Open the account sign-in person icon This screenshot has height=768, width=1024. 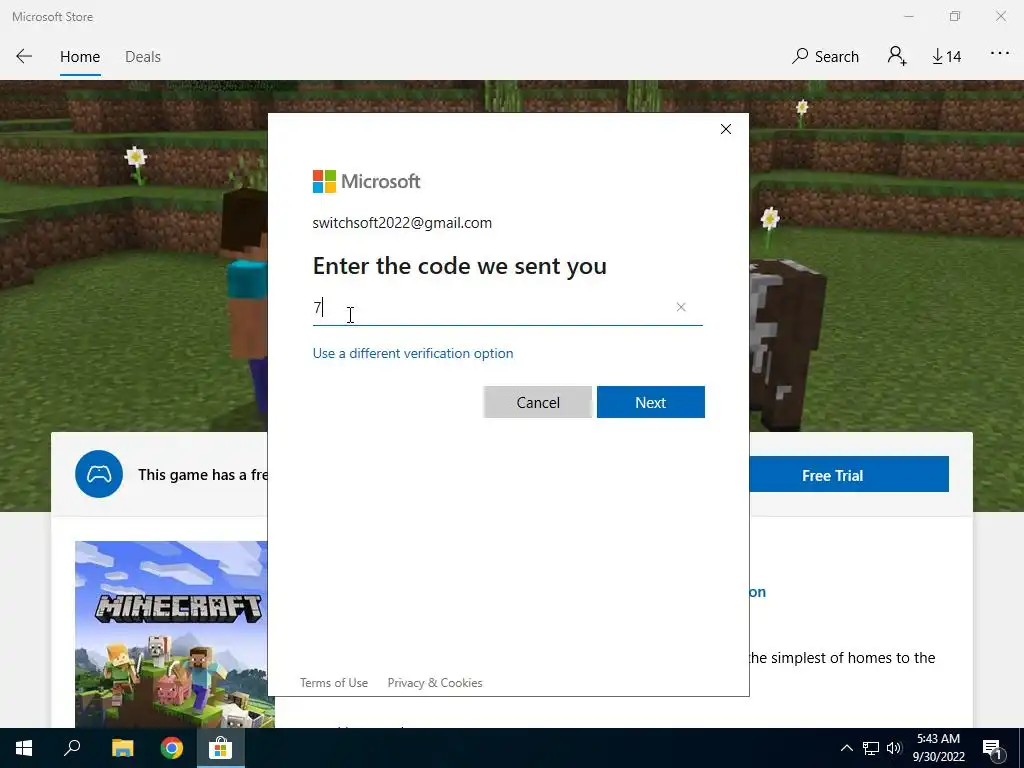point(897,56)
